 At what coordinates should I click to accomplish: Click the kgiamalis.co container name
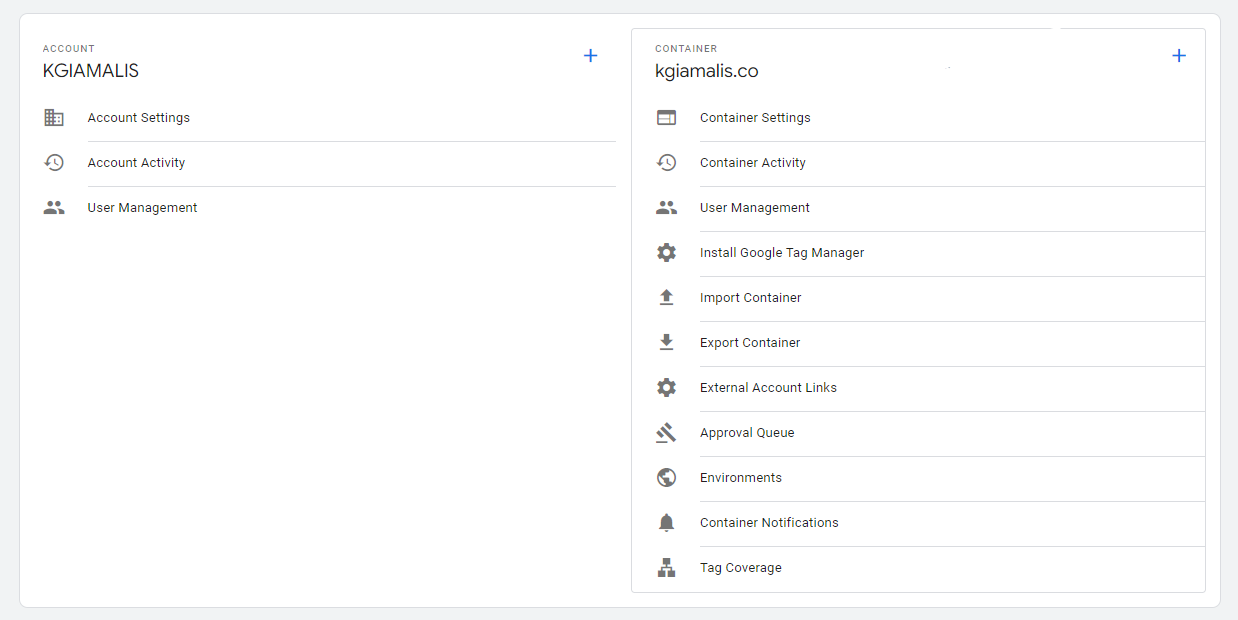707,71
